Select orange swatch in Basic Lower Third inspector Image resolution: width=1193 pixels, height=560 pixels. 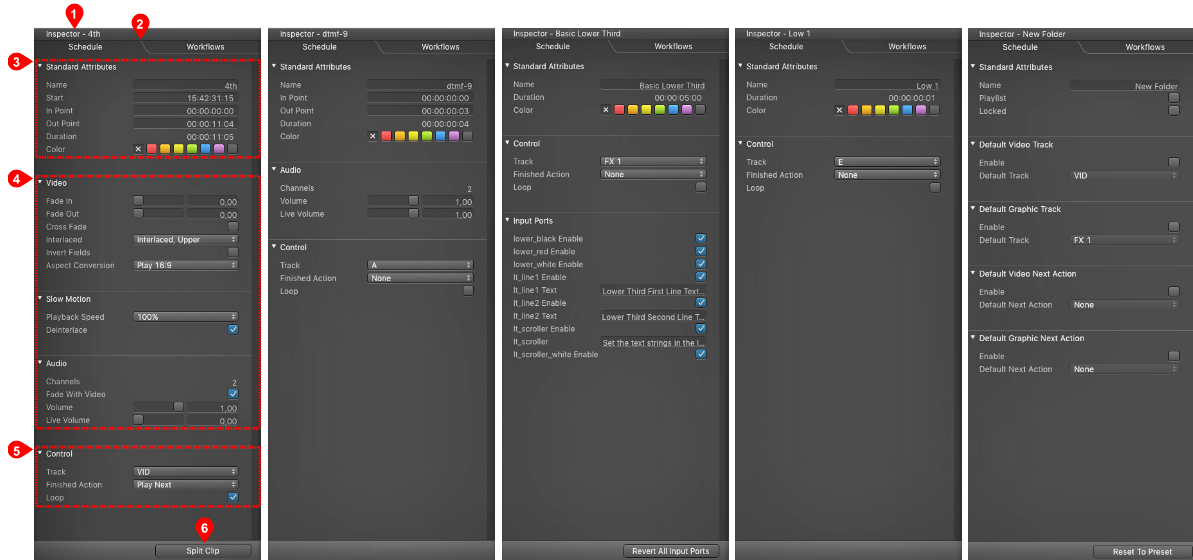click(x=633, y=110)
